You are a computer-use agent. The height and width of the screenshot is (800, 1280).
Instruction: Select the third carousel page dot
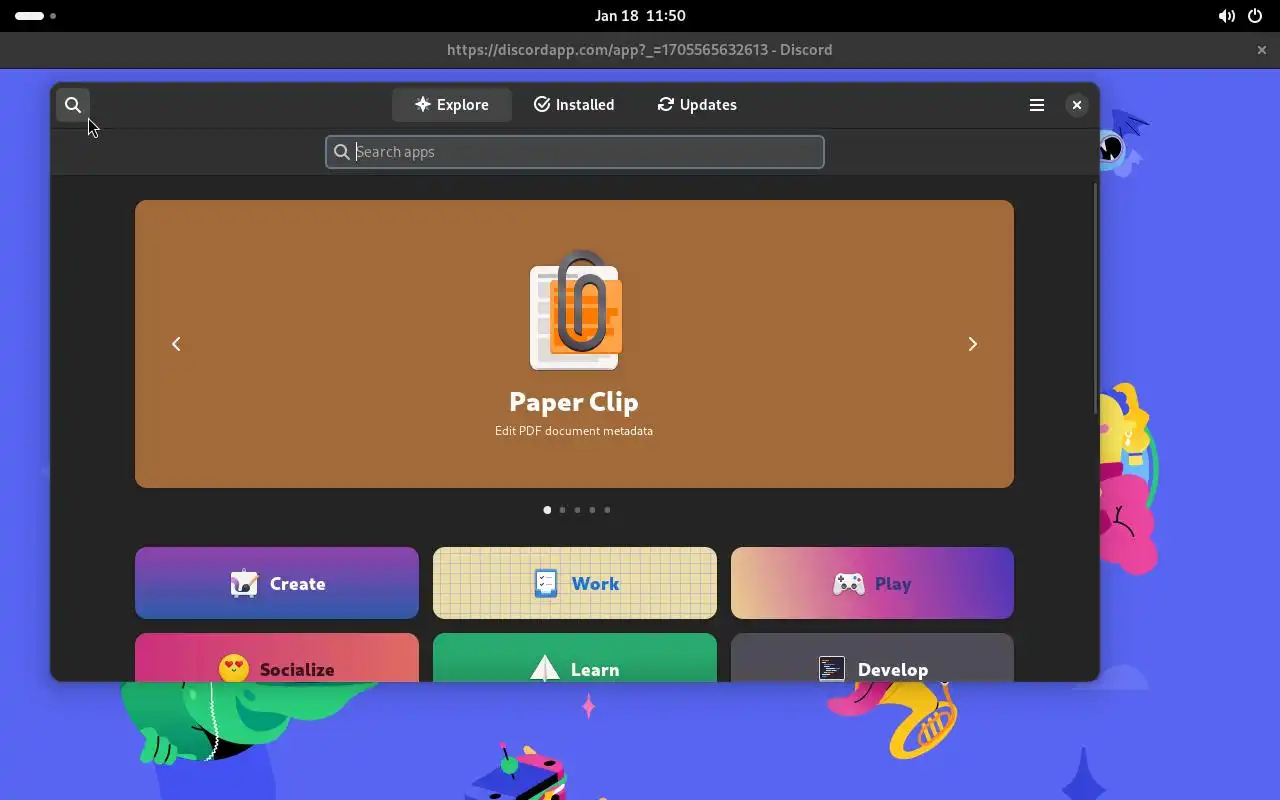pos(577,510)
